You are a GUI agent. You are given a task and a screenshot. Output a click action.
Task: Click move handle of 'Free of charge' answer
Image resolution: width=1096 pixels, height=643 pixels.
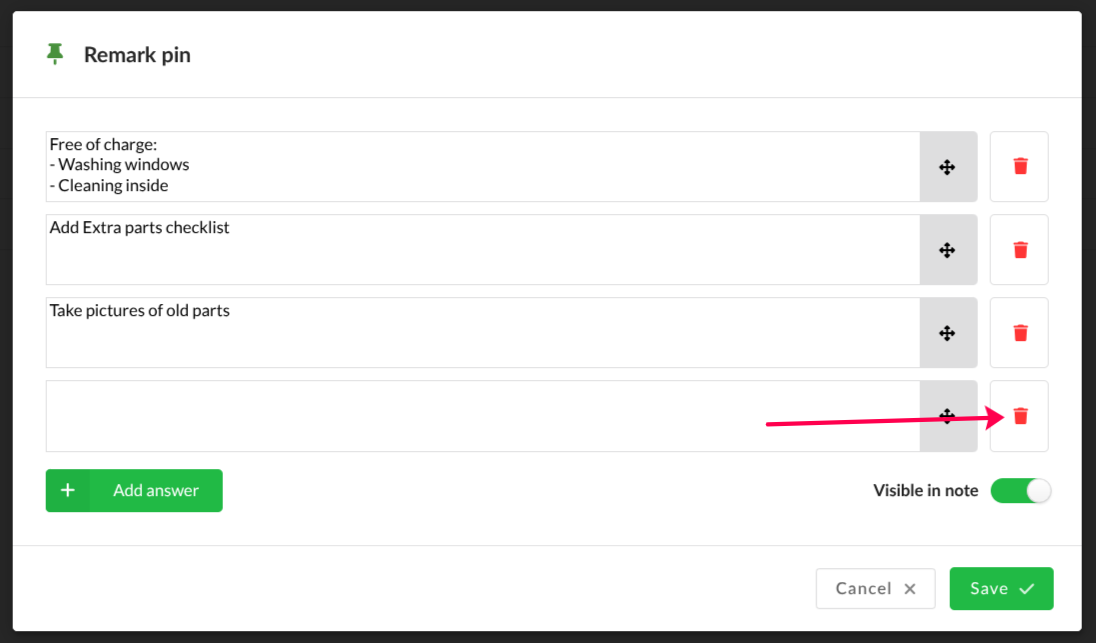coord(948,167)
